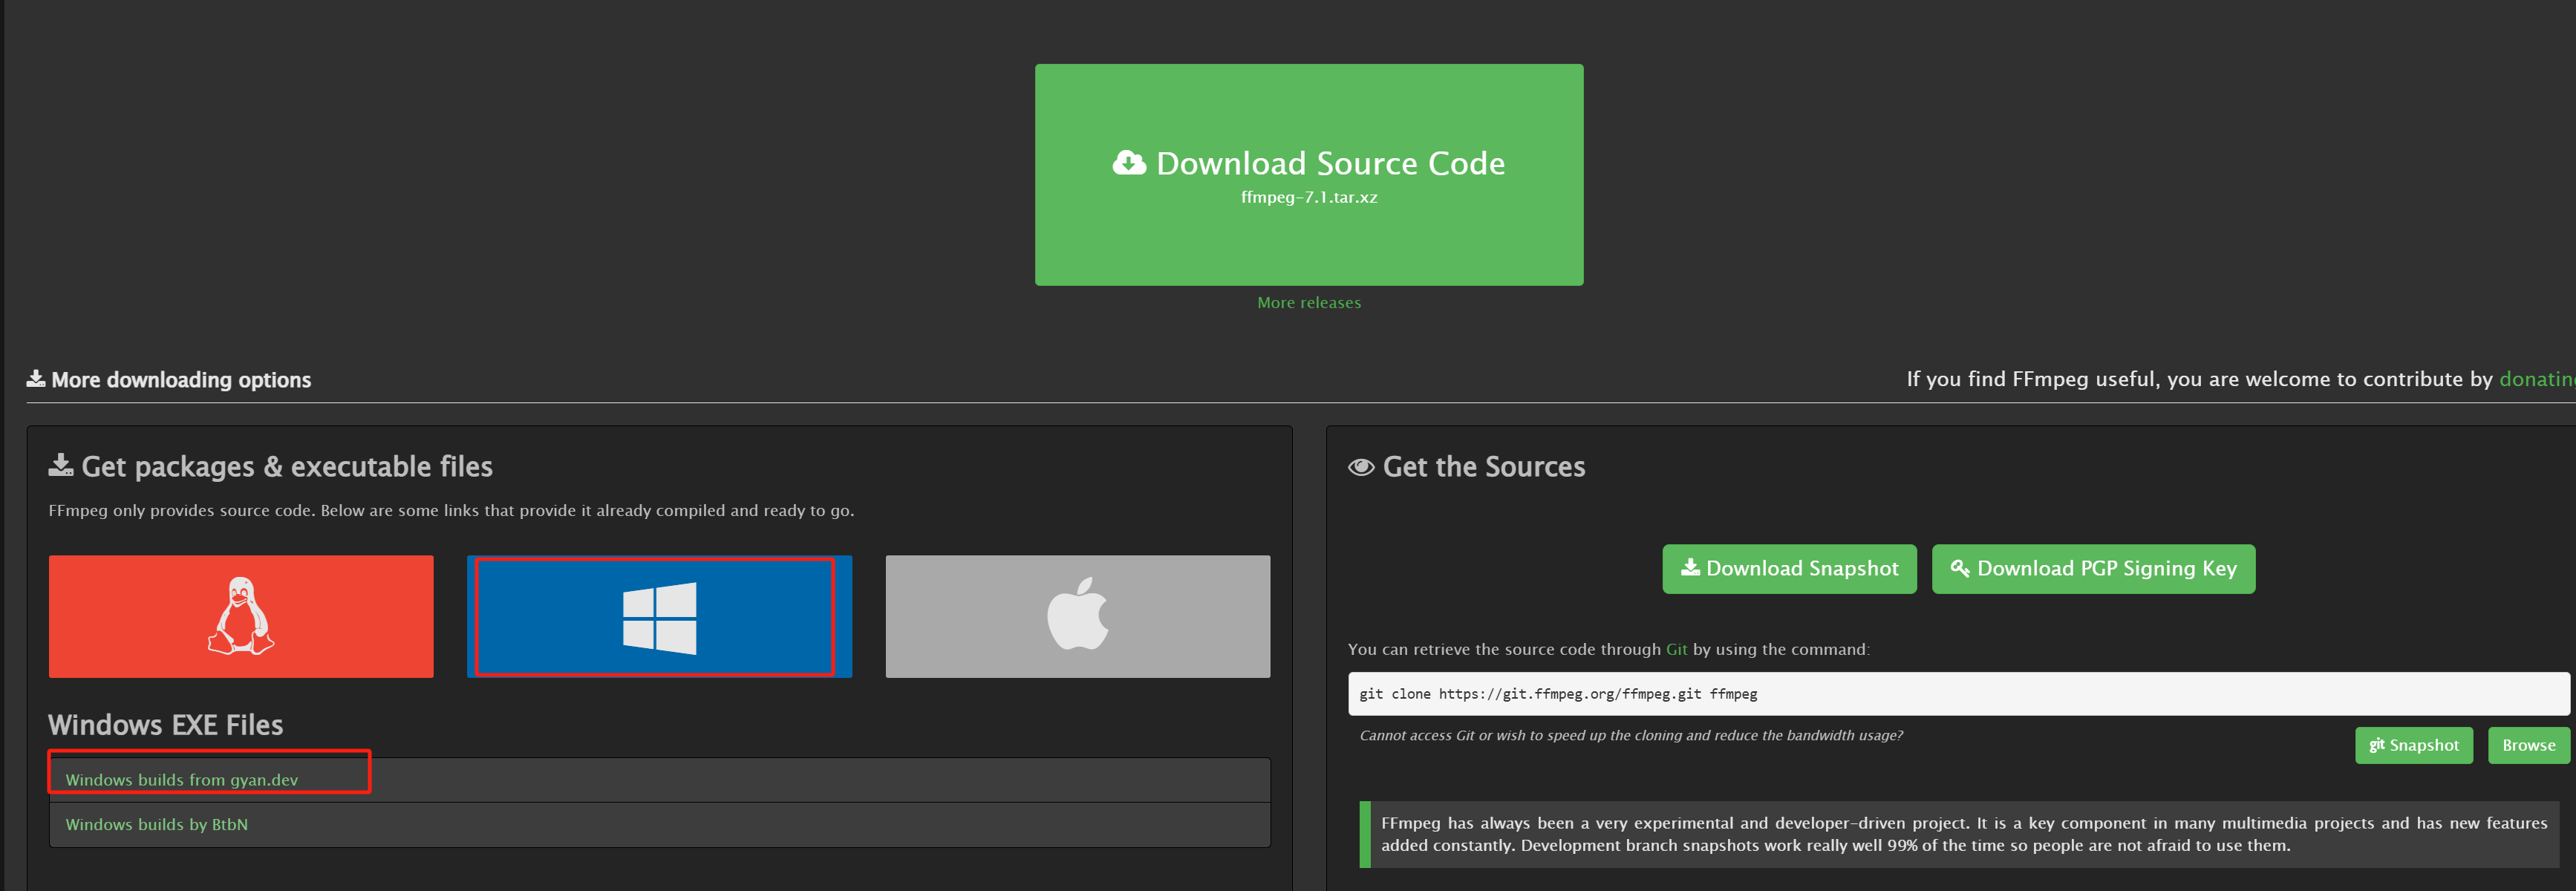Image resolution: width=2576 pixels, height=891 pixels.
Task: Click cloud icon on Download Source Code
Action: [x=1129, y=163]
